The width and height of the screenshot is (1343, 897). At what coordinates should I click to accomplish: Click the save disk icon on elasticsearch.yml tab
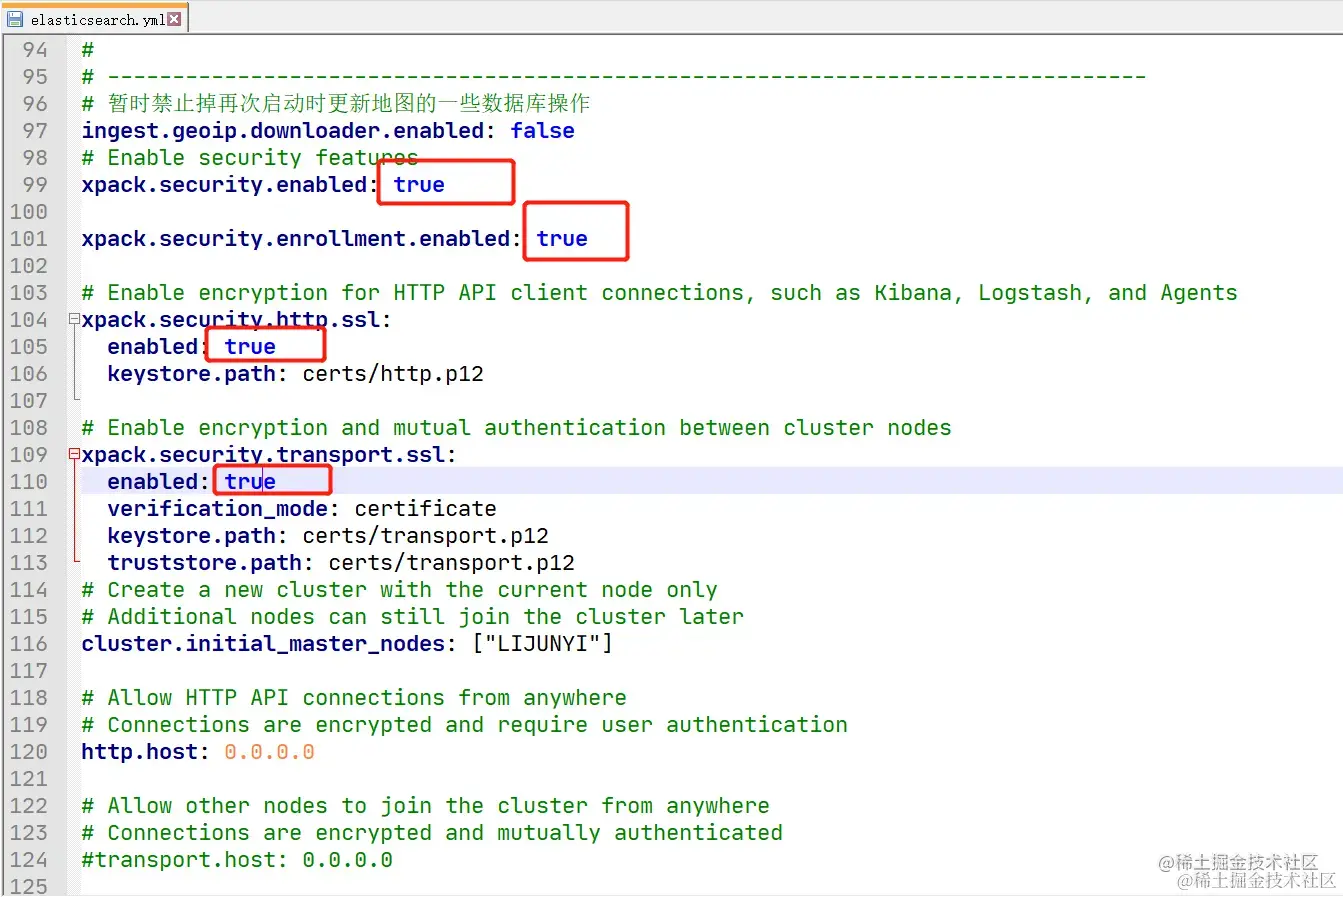click(15, 19)
